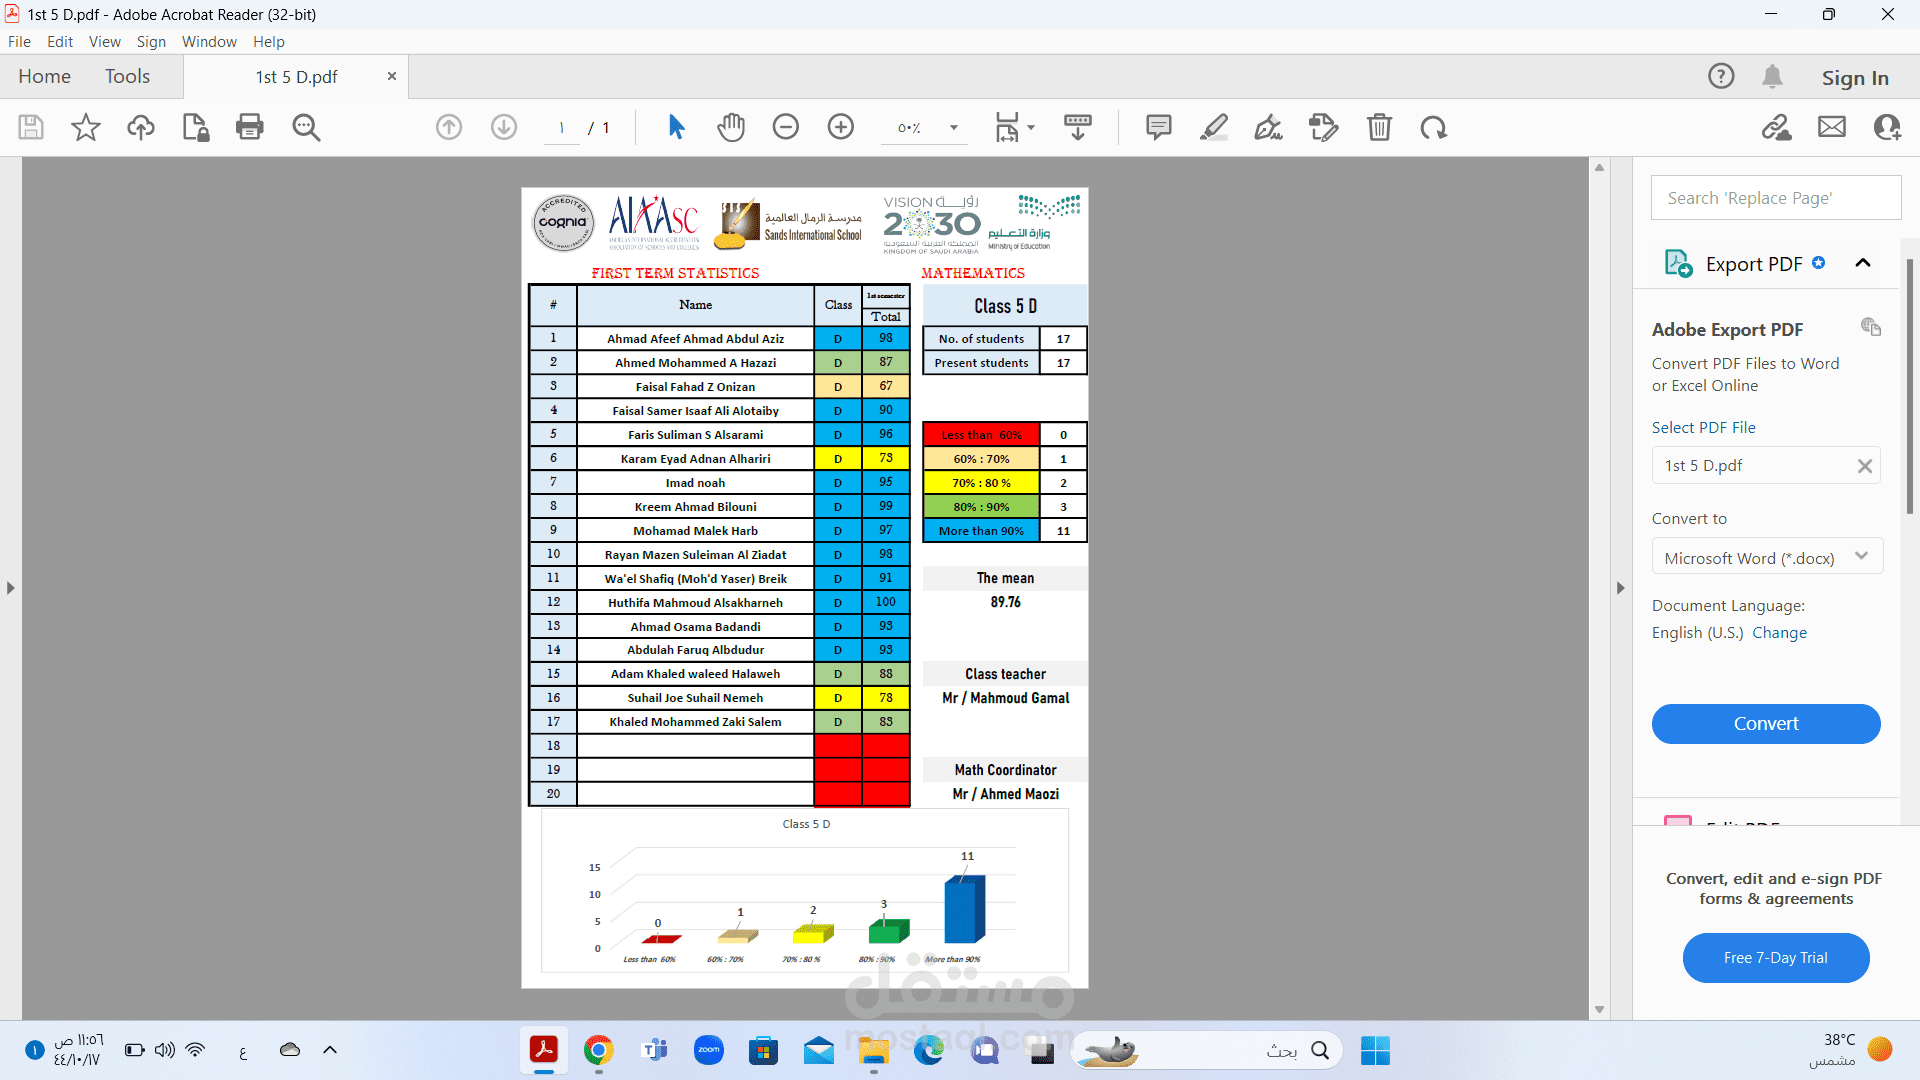Click the student name Imad noah
1920x1080 pixels.
coord(695,482)
